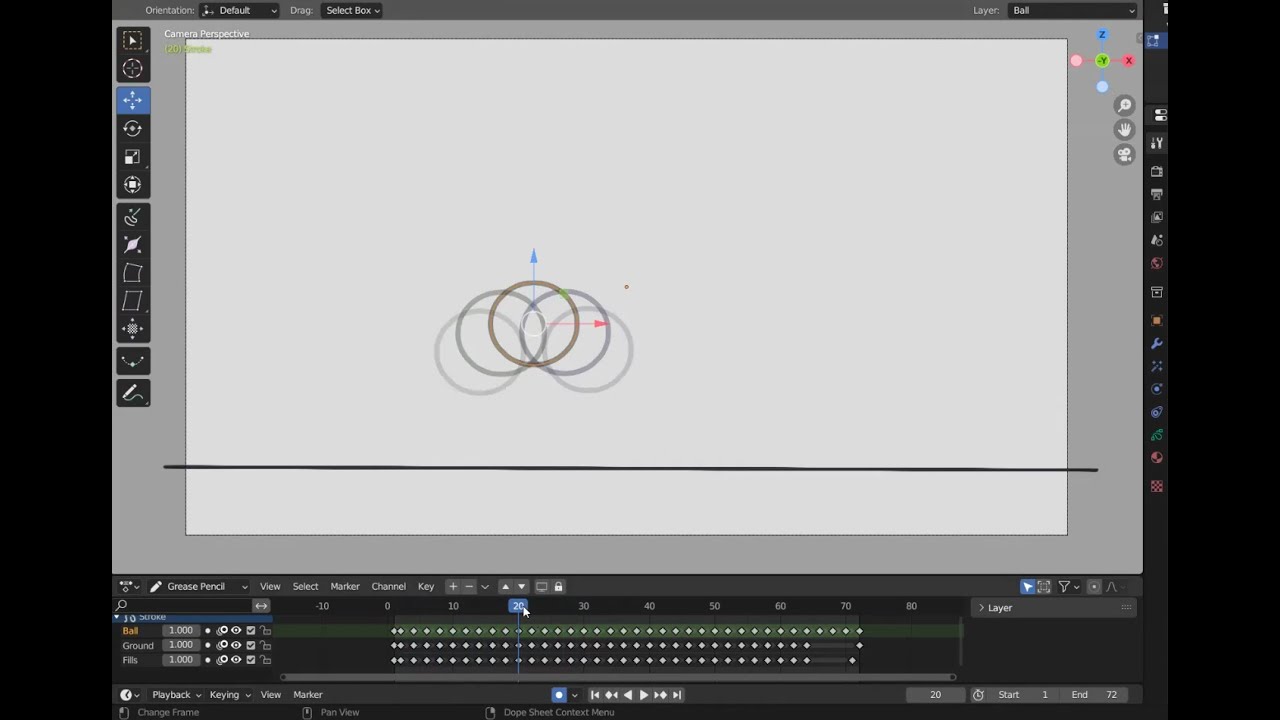Open the dope sheet Channel menu
The image size is (1280, 720).
[x=388, y=587]
